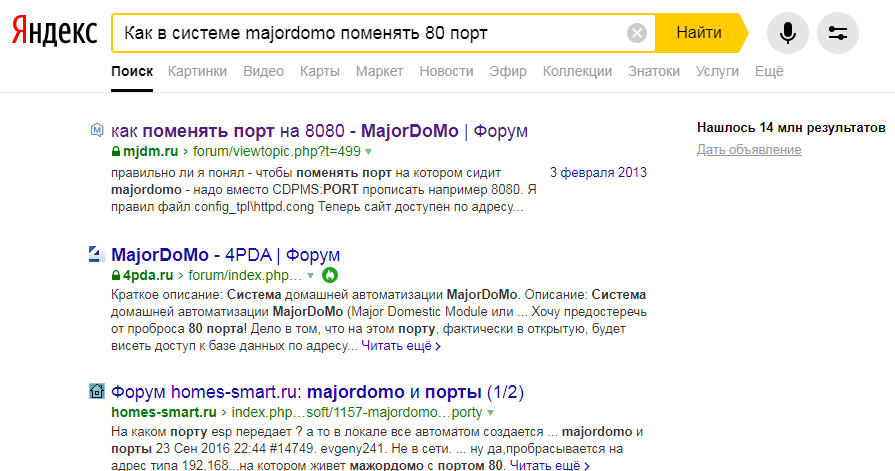Open 'как поменять порт на 8080' result

(x=319, y=131)
